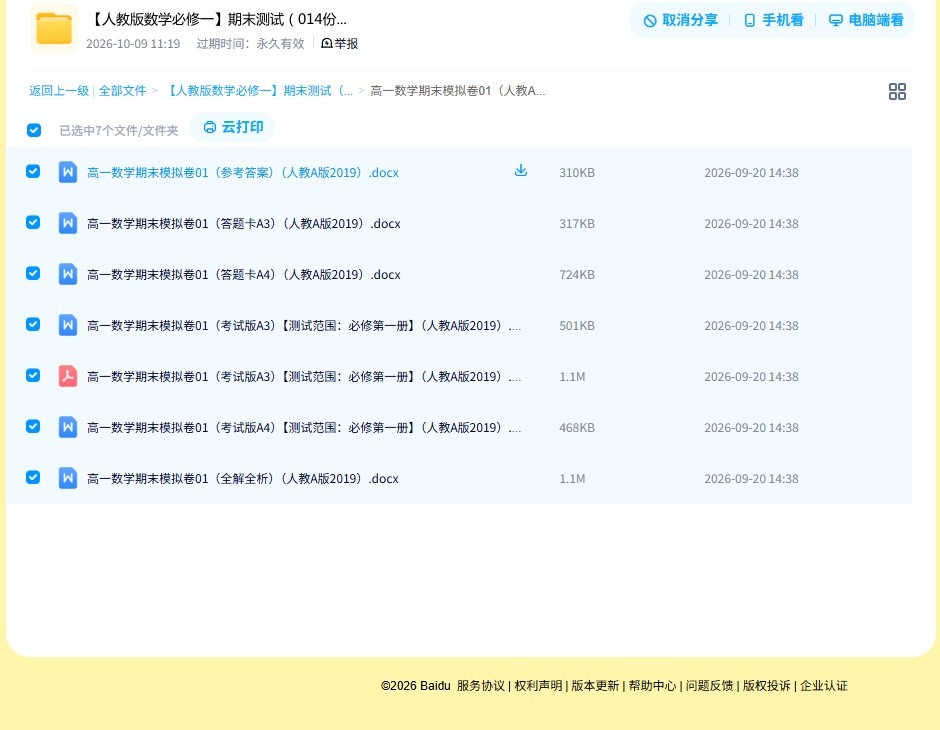This screenshot has height=730, width=940.
Task: Click Word icon of 参考答案 docx
Action: 68,173
